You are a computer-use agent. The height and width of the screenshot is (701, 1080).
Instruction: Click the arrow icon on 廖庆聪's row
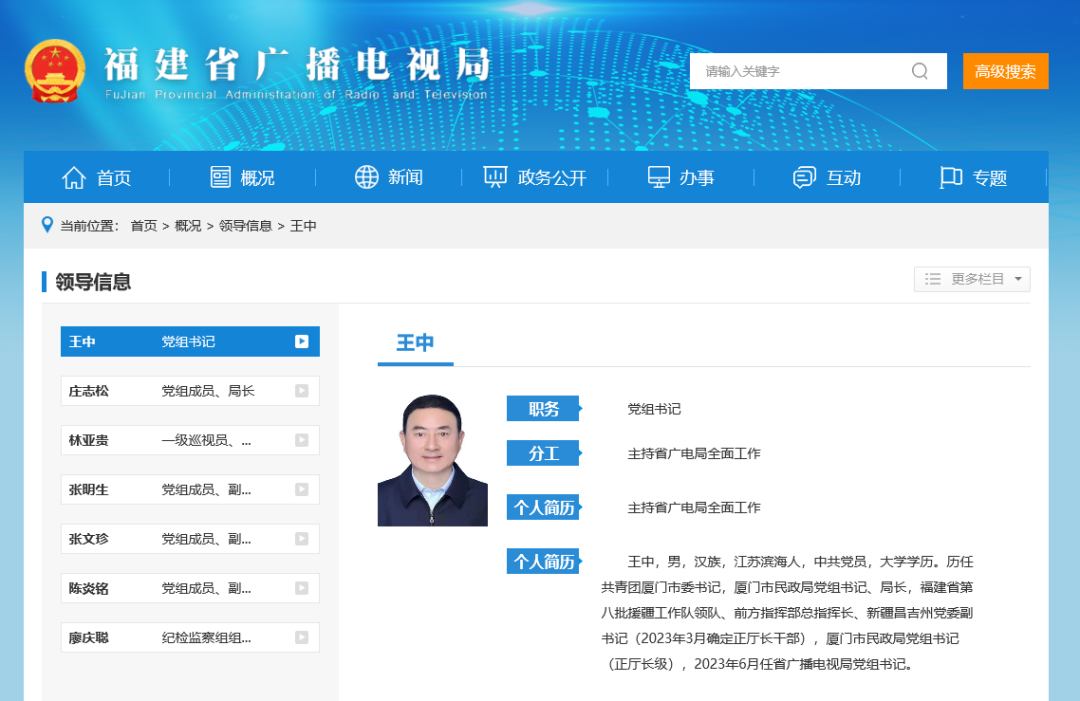point(301,637)
